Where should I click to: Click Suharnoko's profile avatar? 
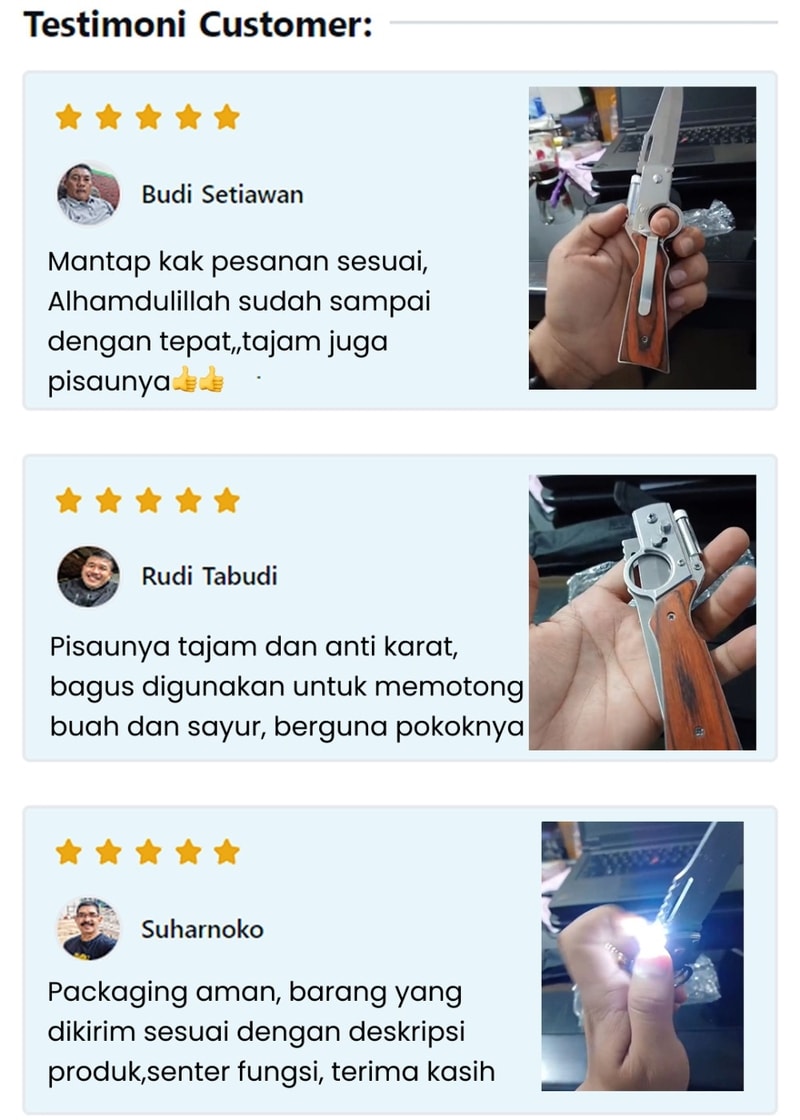coord(88,929)
